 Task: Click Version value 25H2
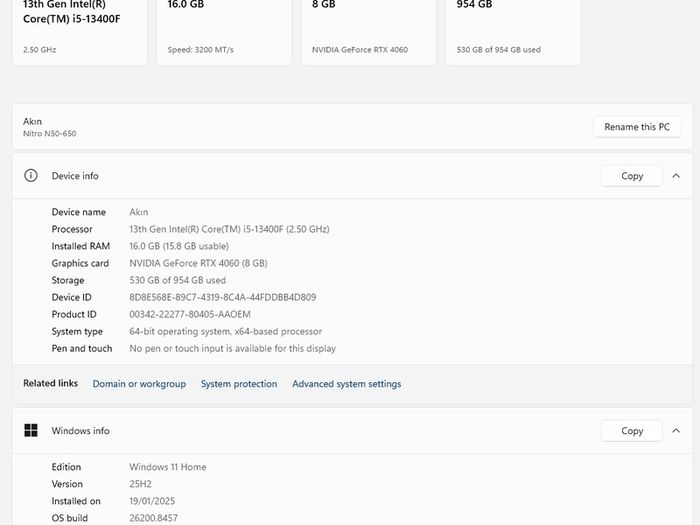click(x=141, y=484)
